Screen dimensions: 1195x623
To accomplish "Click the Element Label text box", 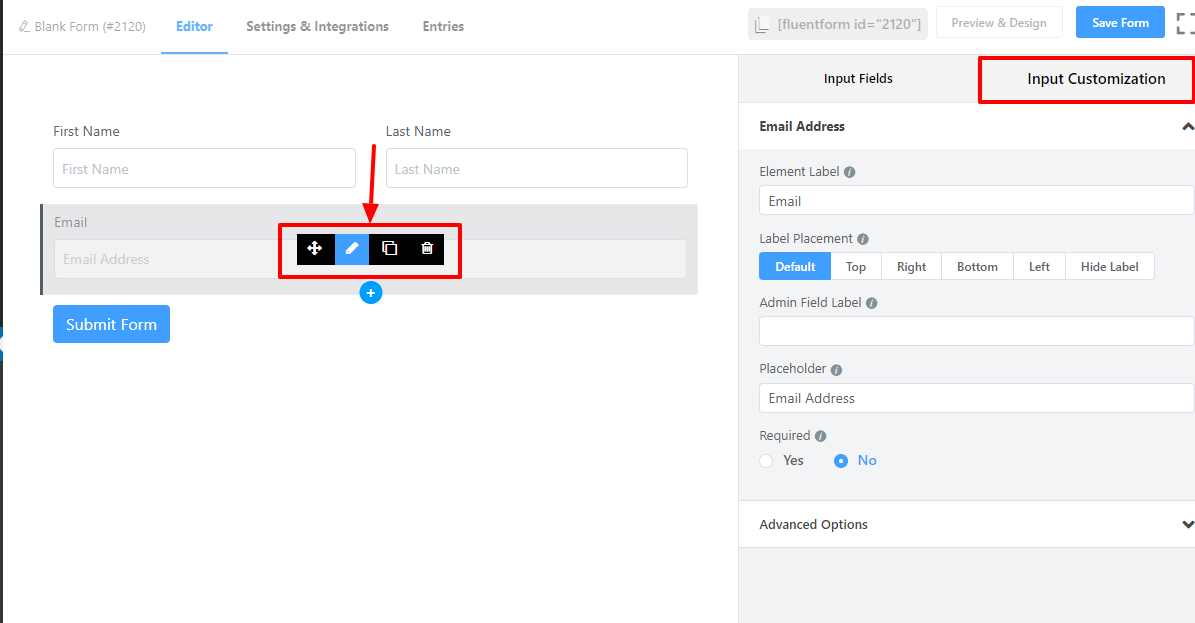I will click(976, 201).
